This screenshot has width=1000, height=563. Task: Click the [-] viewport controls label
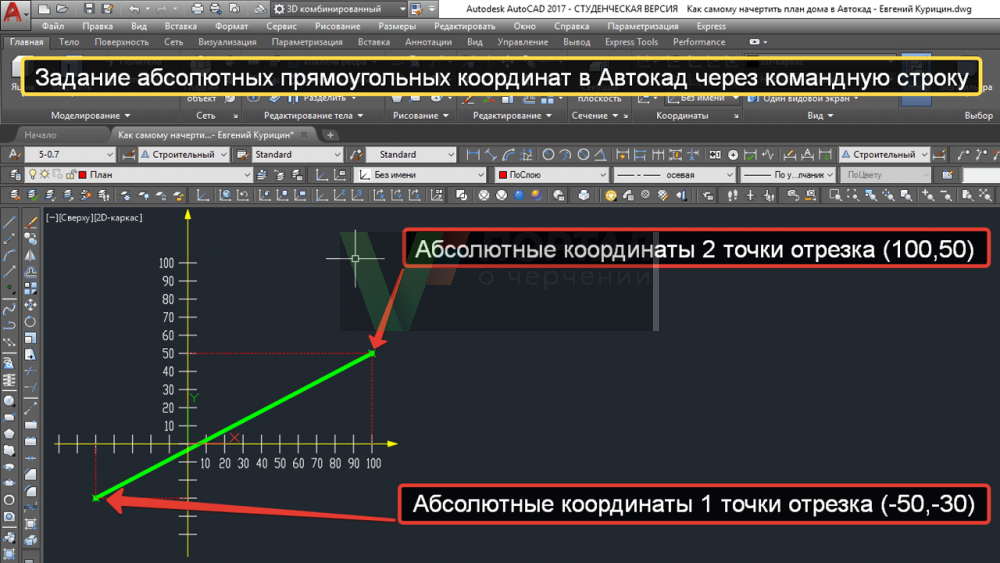(51, 217)
